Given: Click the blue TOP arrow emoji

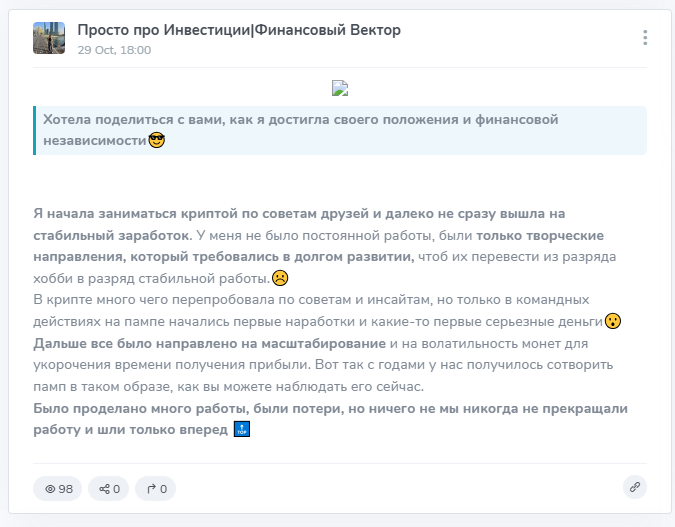Looking at the screenshot, I should point(242,429).
